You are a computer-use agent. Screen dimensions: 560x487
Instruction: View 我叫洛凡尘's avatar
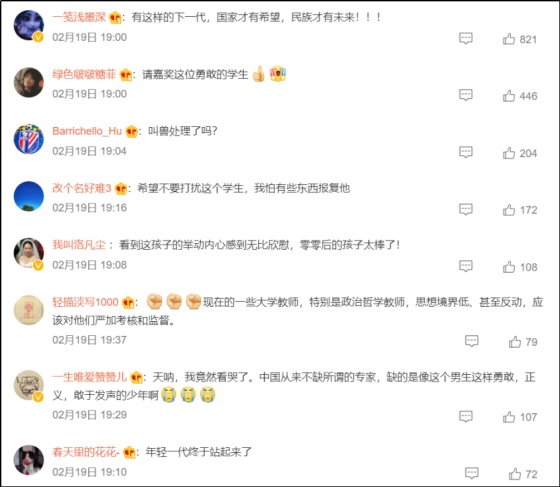pos(29,253)
